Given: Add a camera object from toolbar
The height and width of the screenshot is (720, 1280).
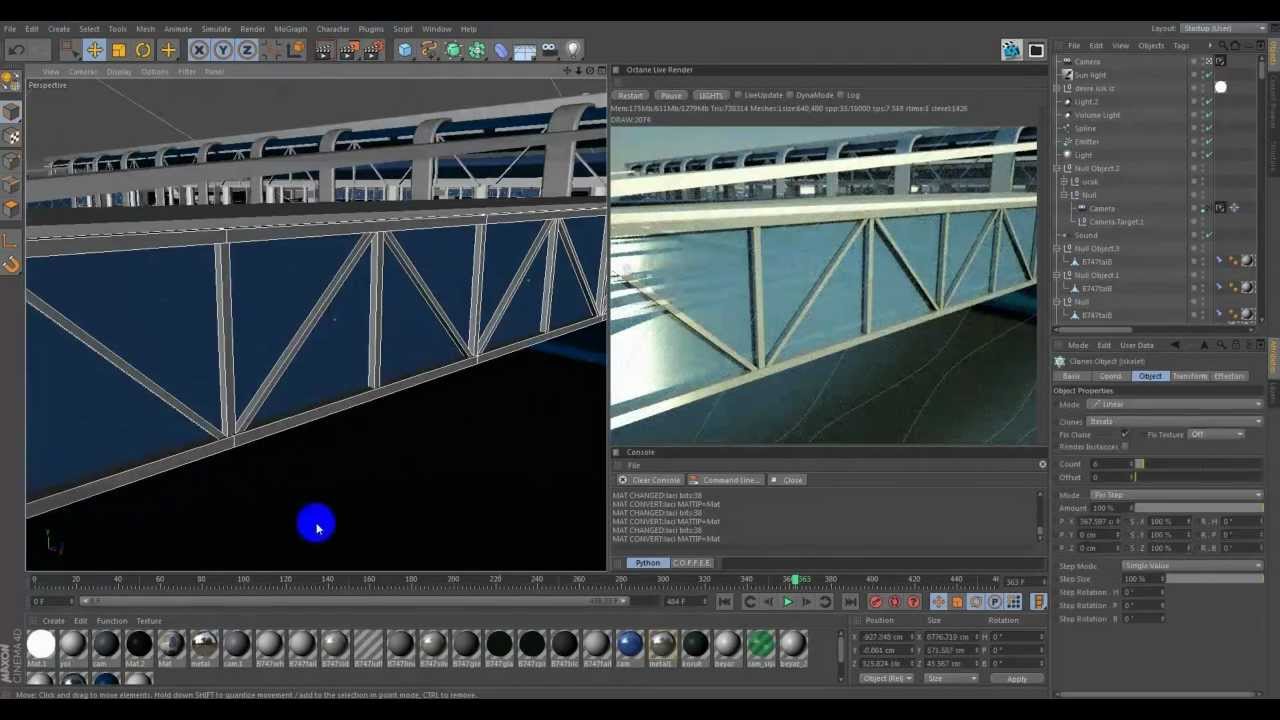Looking at the screenshot, I should coord(549,50).
